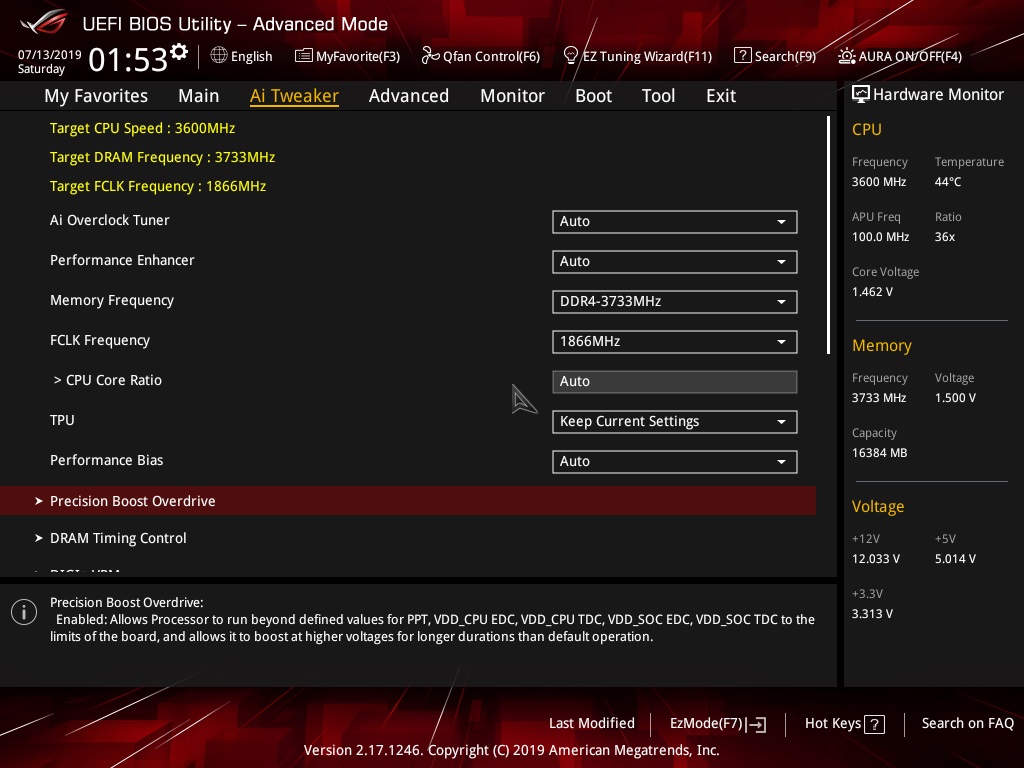Open Performance Bias dropdown

coord(675,462)
